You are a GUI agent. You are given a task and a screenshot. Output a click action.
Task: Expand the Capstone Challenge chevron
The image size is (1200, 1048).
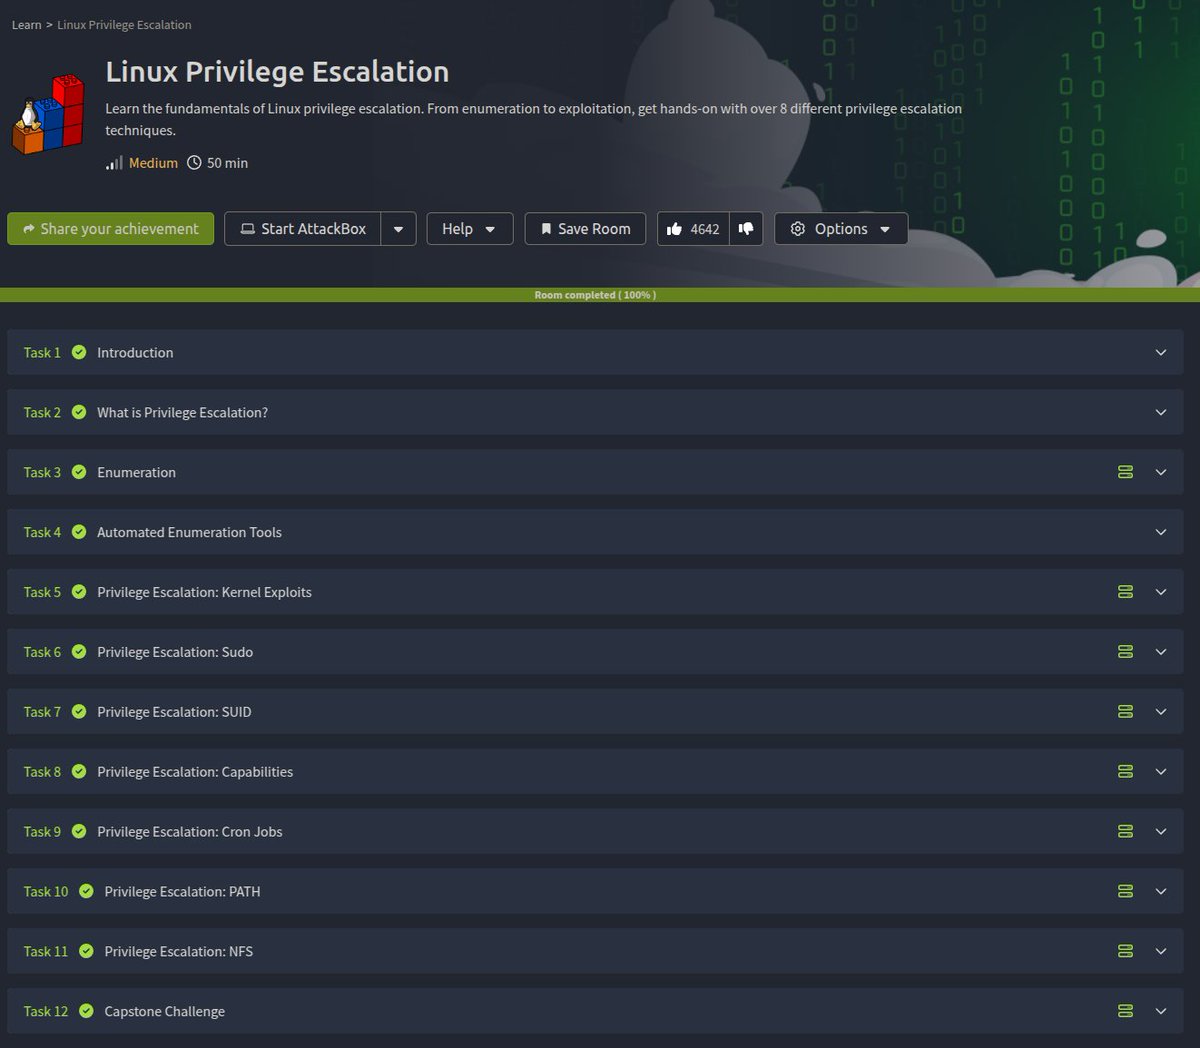1161,1011
